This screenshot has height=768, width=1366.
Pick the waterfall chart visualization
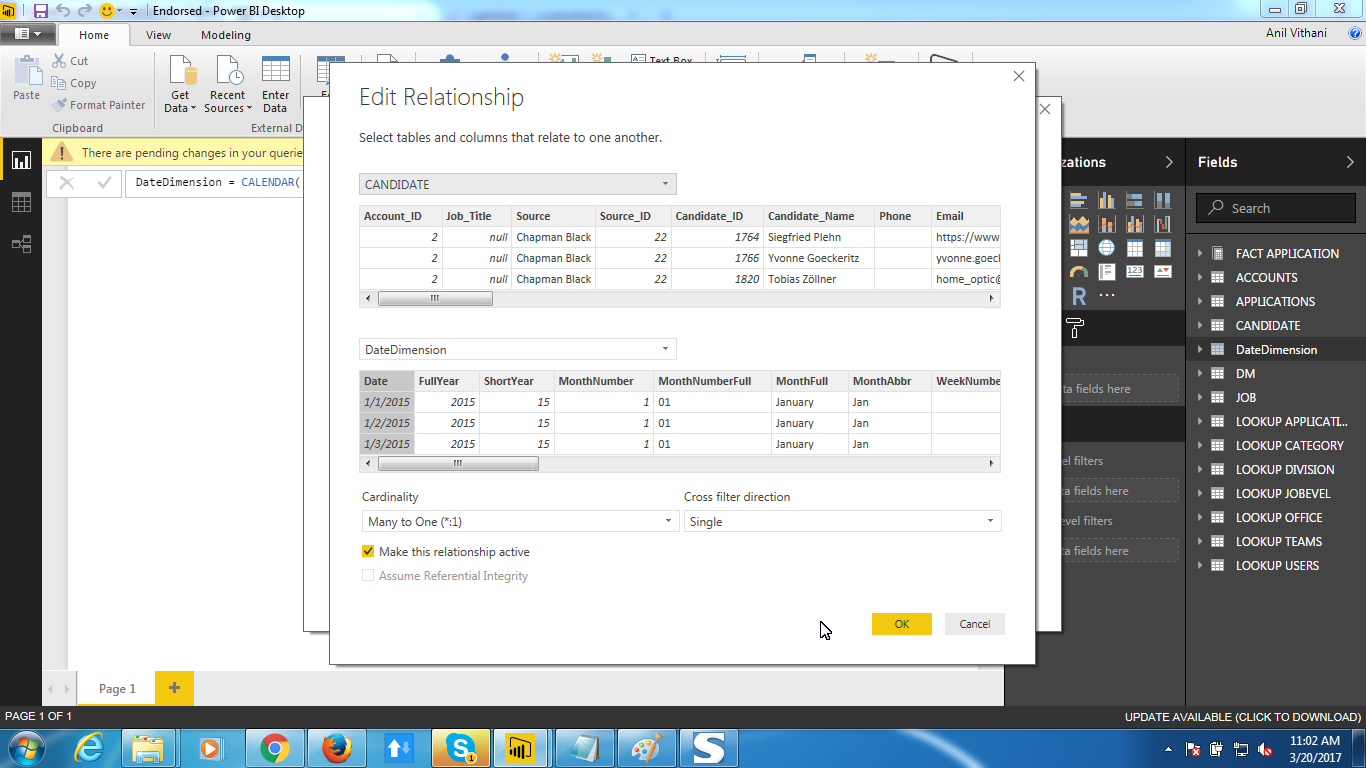point(1162,224)
